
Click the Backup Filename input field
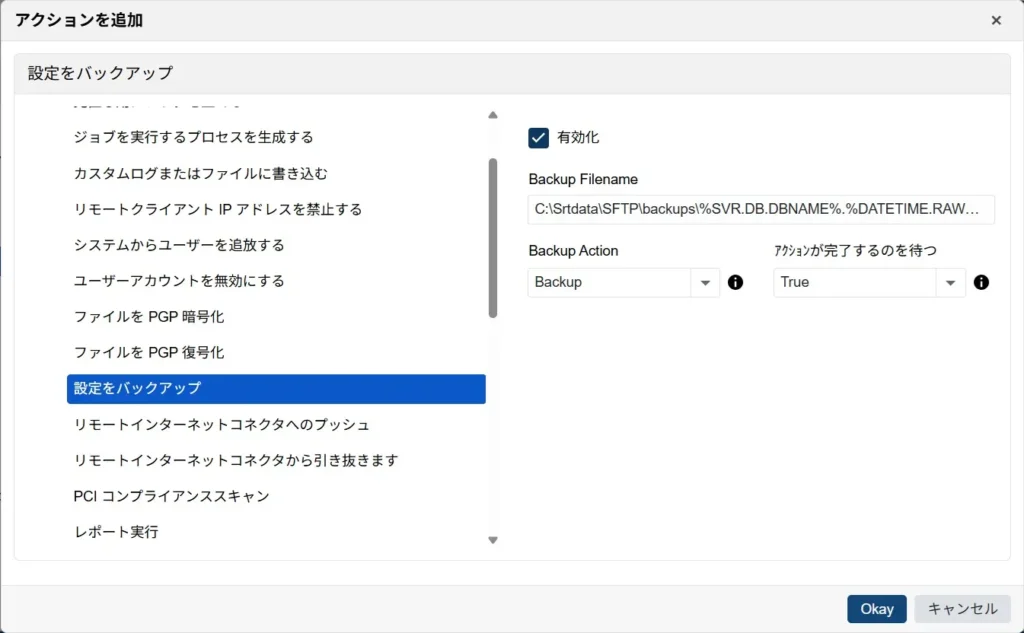(x=760, y=210)
